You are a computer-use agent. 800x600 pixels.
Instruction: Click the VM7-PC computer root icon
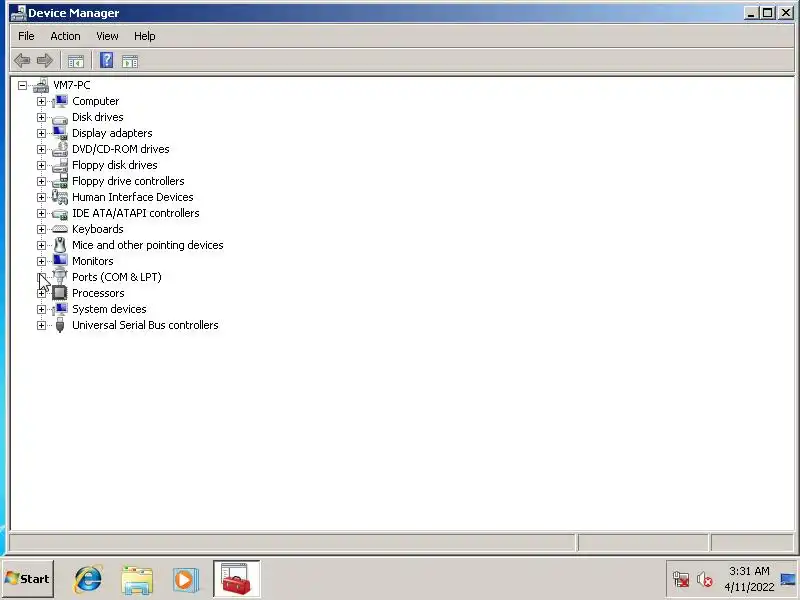pos(41,85)
